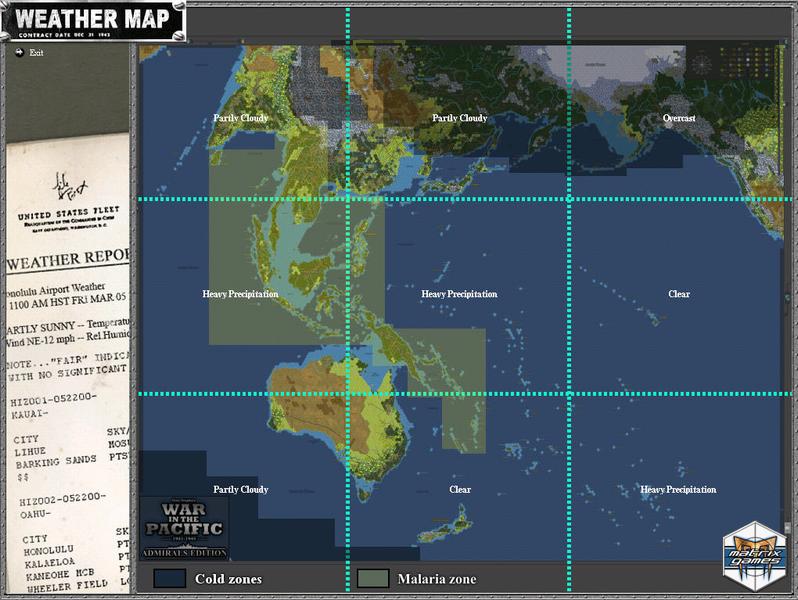Click Heavy Precipitation label in southeast Pacific
The image size is (798, 600).
click(678, 490)
